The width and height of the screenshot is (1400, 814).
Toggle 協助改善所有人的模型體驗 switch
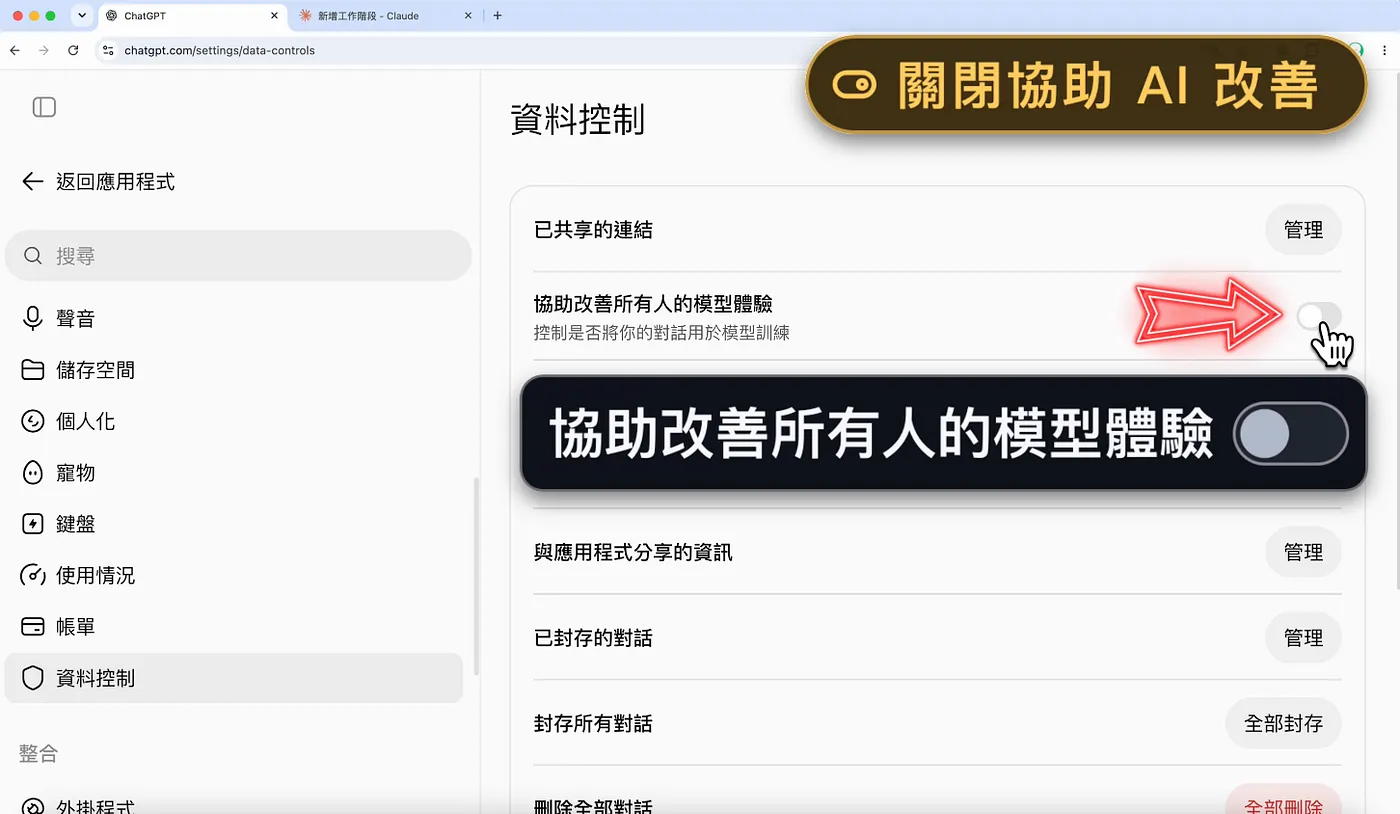click(1319, 317)
